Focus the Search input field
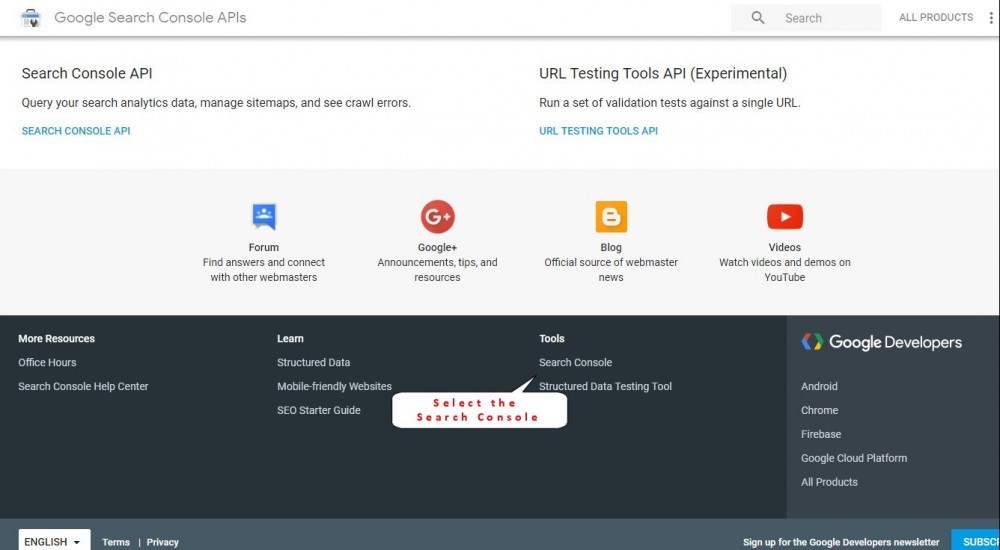1000x550 pixels. (806, 18)
